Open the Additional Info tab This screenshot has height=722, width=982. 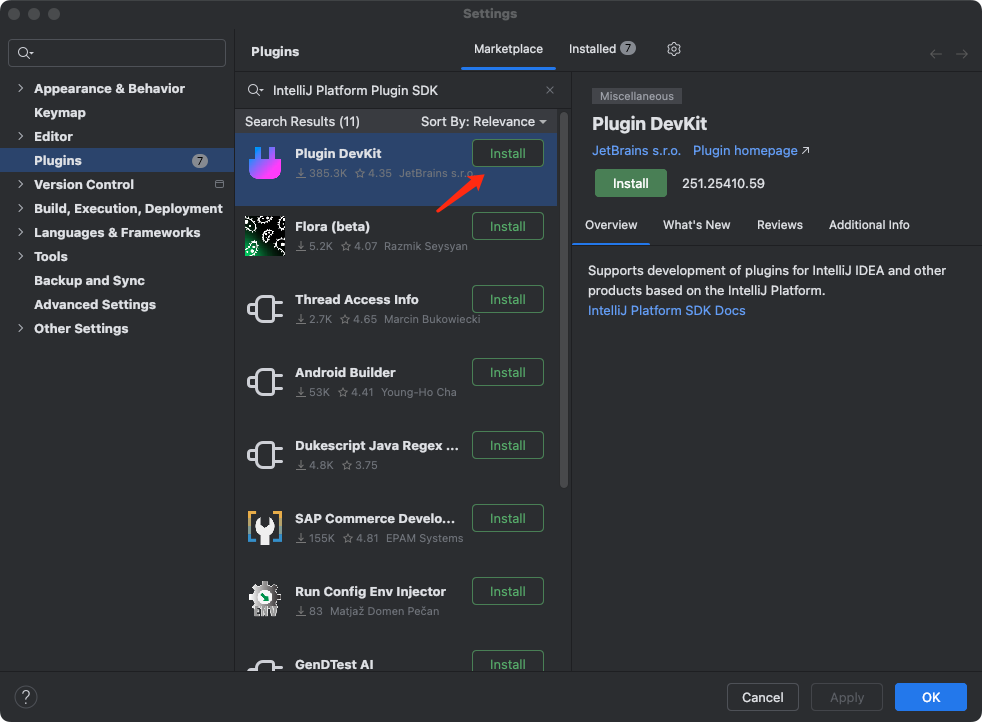[x=869, y=225]
